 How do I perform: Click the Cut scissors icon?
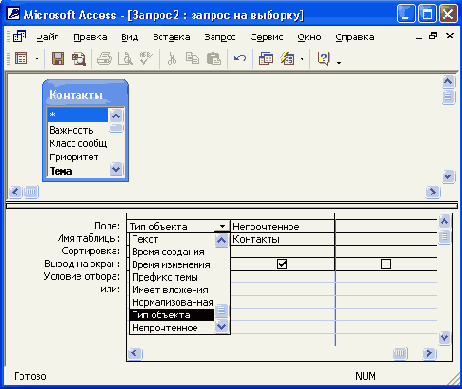[x=172, y=59]
